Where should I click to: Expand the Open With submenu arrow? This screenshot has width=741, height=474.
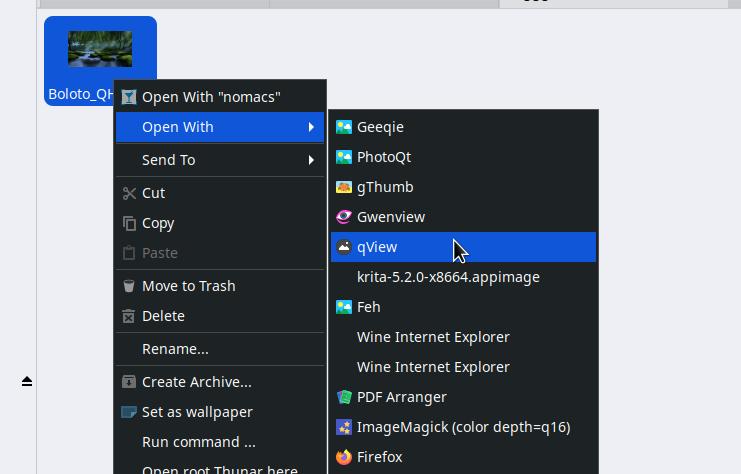pos(311,127)
